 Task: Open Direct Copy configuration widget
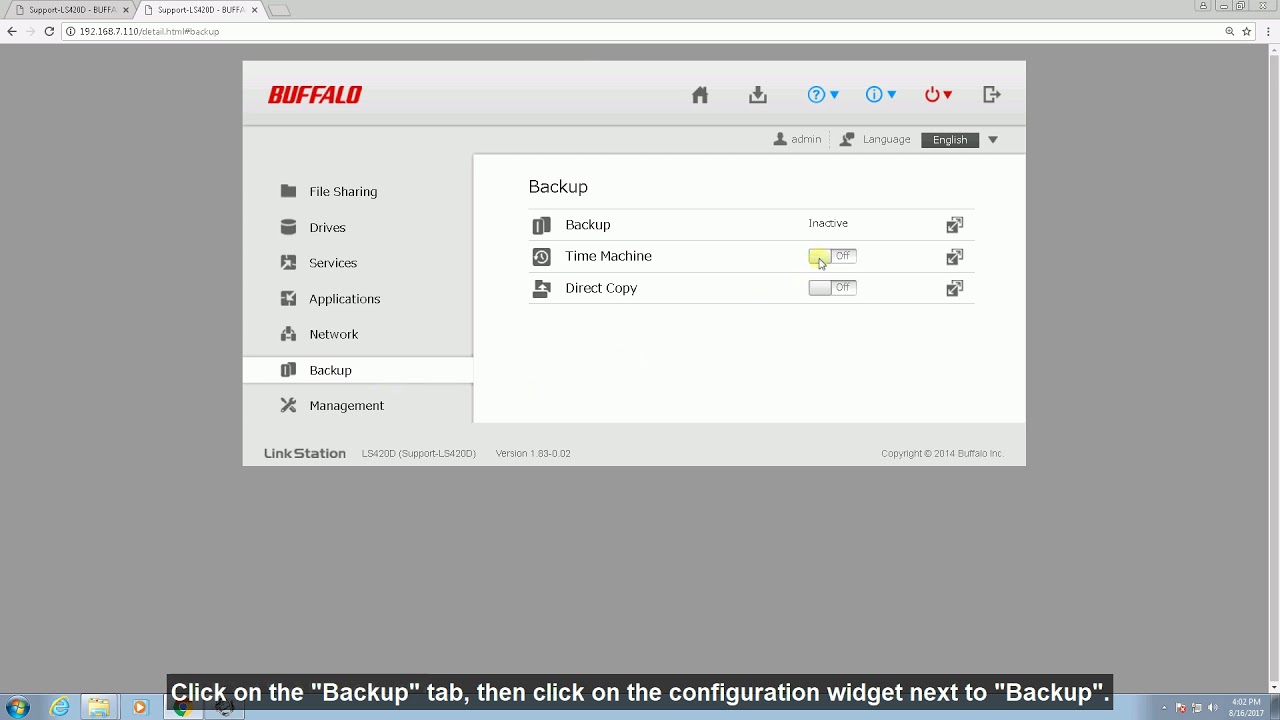pyautogui.click(x=955, y=289)
